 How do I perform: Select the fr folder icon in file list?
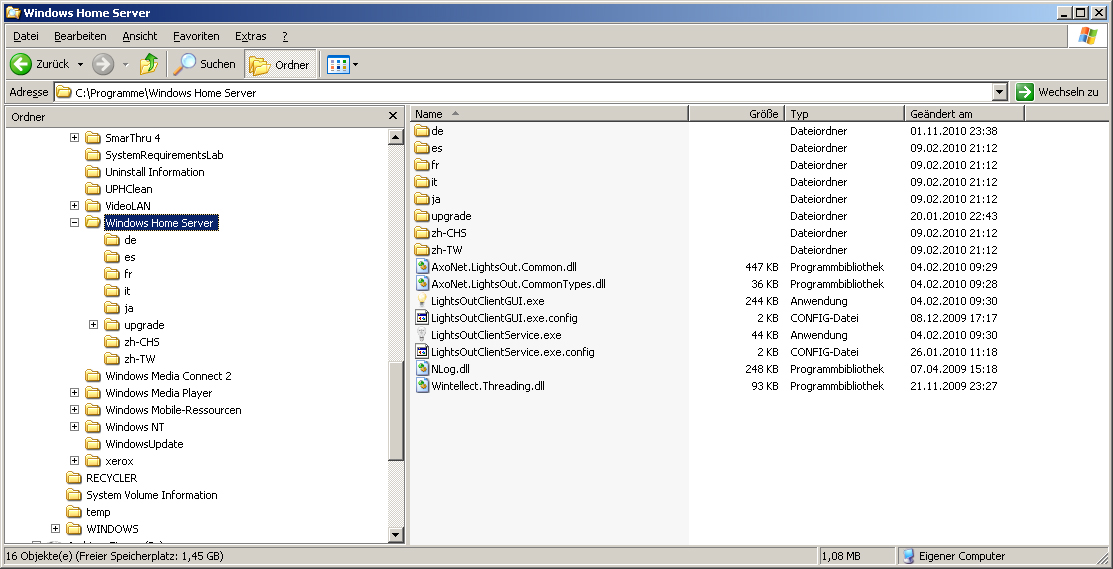422,165
